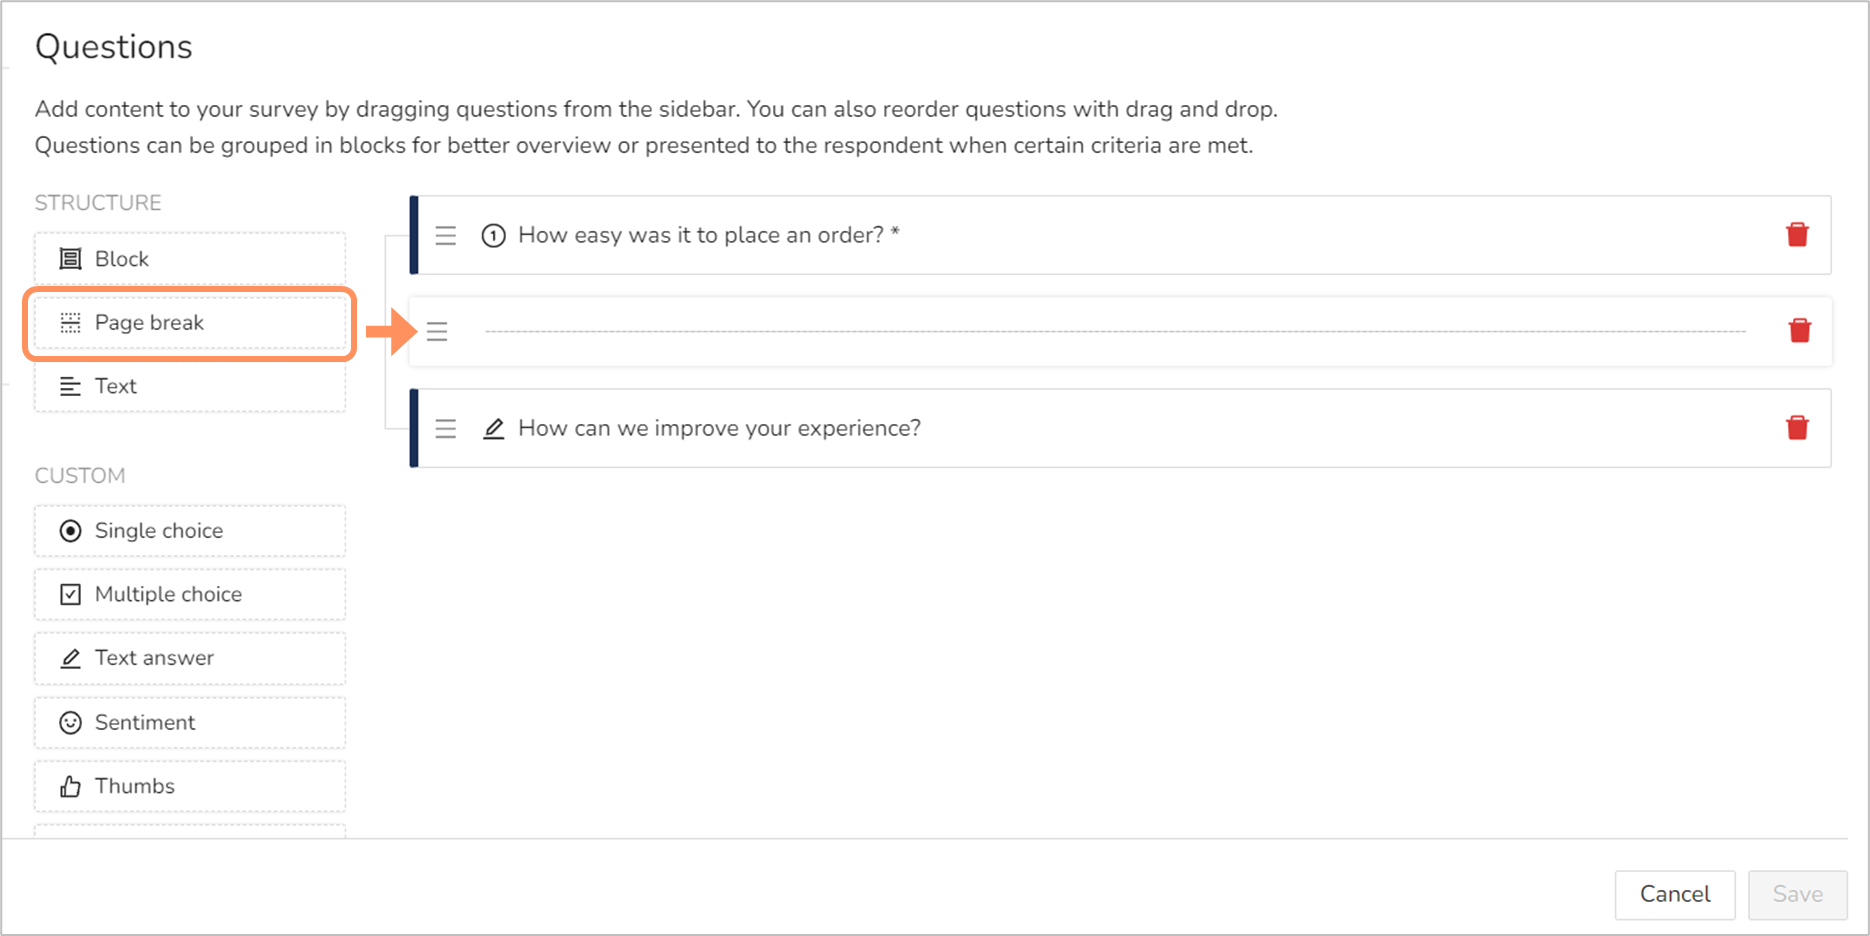Select the Block structure item

(190, 259)
